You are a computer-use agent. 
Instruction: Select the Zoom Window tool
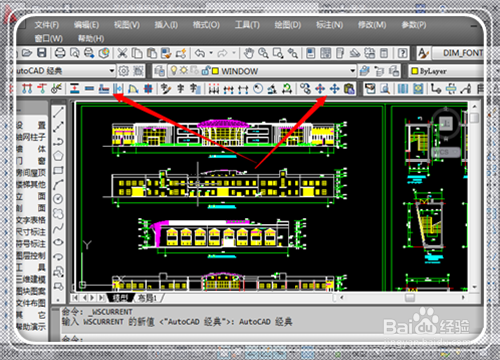pos(278,53)
